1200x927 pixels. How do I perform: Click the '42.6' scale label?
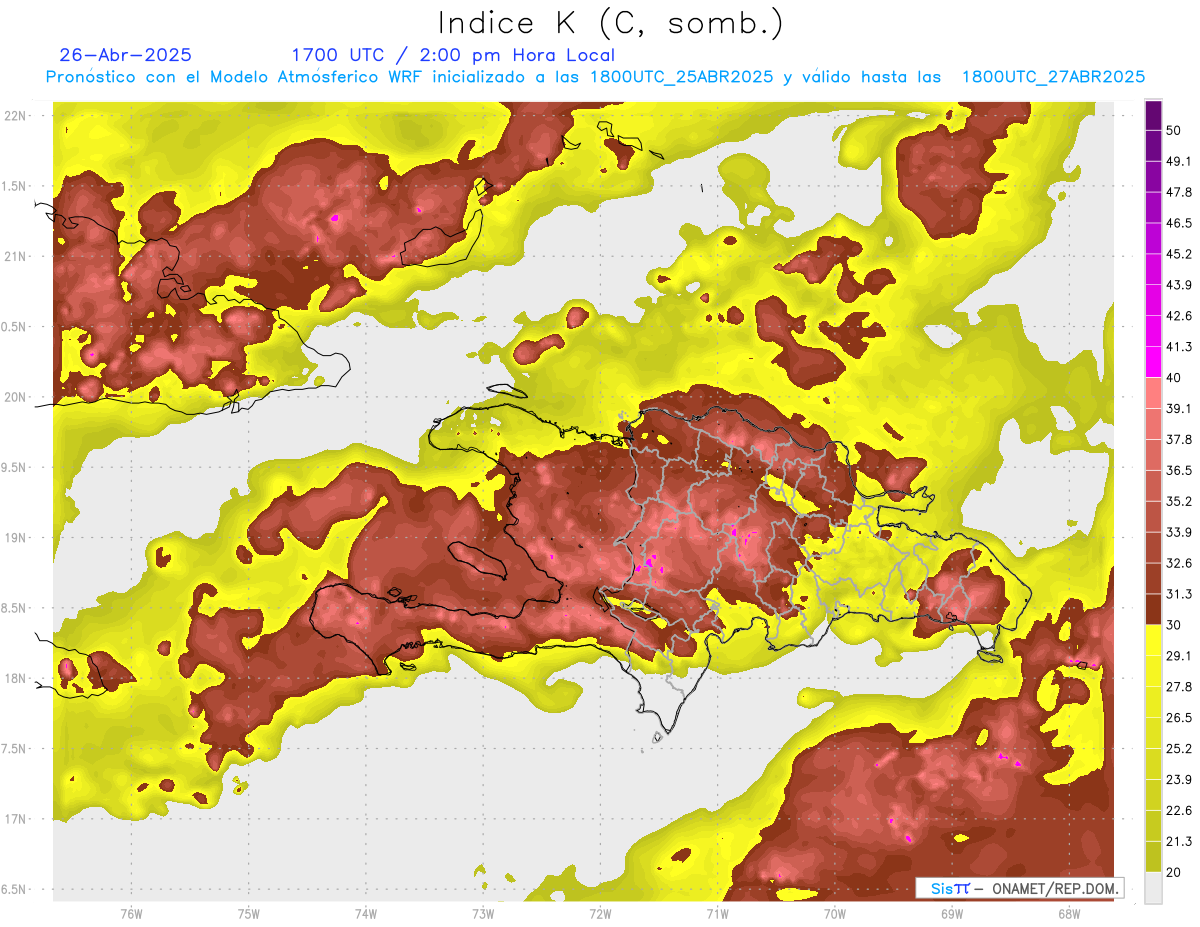click(1179, 316)
